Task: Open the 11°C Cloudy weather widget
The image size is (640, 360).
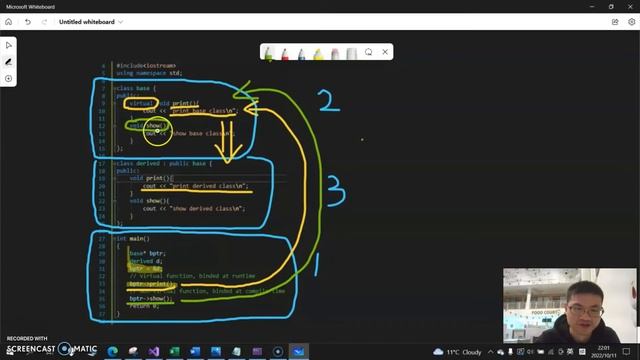Action: click(457, 352)
